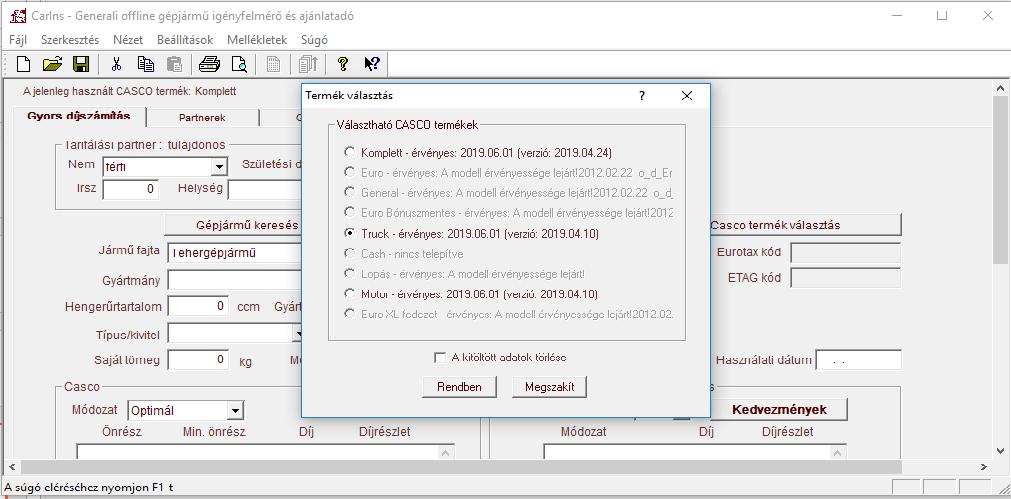Open the Súgó menu
1011x499 pixels.
[x=315, y=40]
